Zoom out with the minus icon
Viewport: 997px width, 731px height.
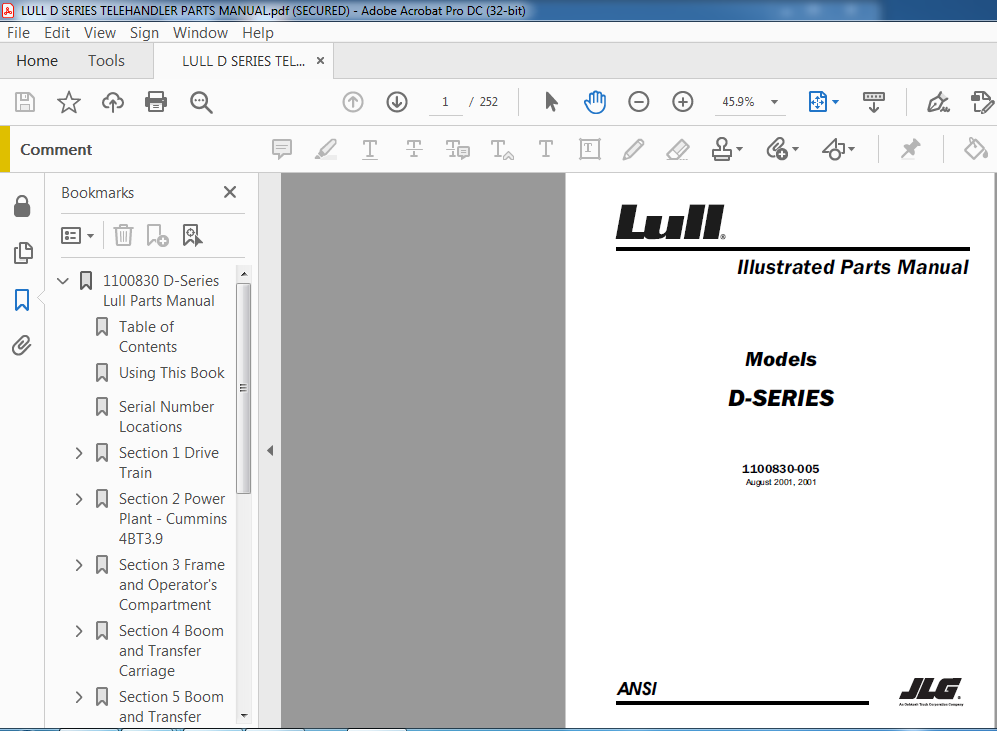(638, 102)
